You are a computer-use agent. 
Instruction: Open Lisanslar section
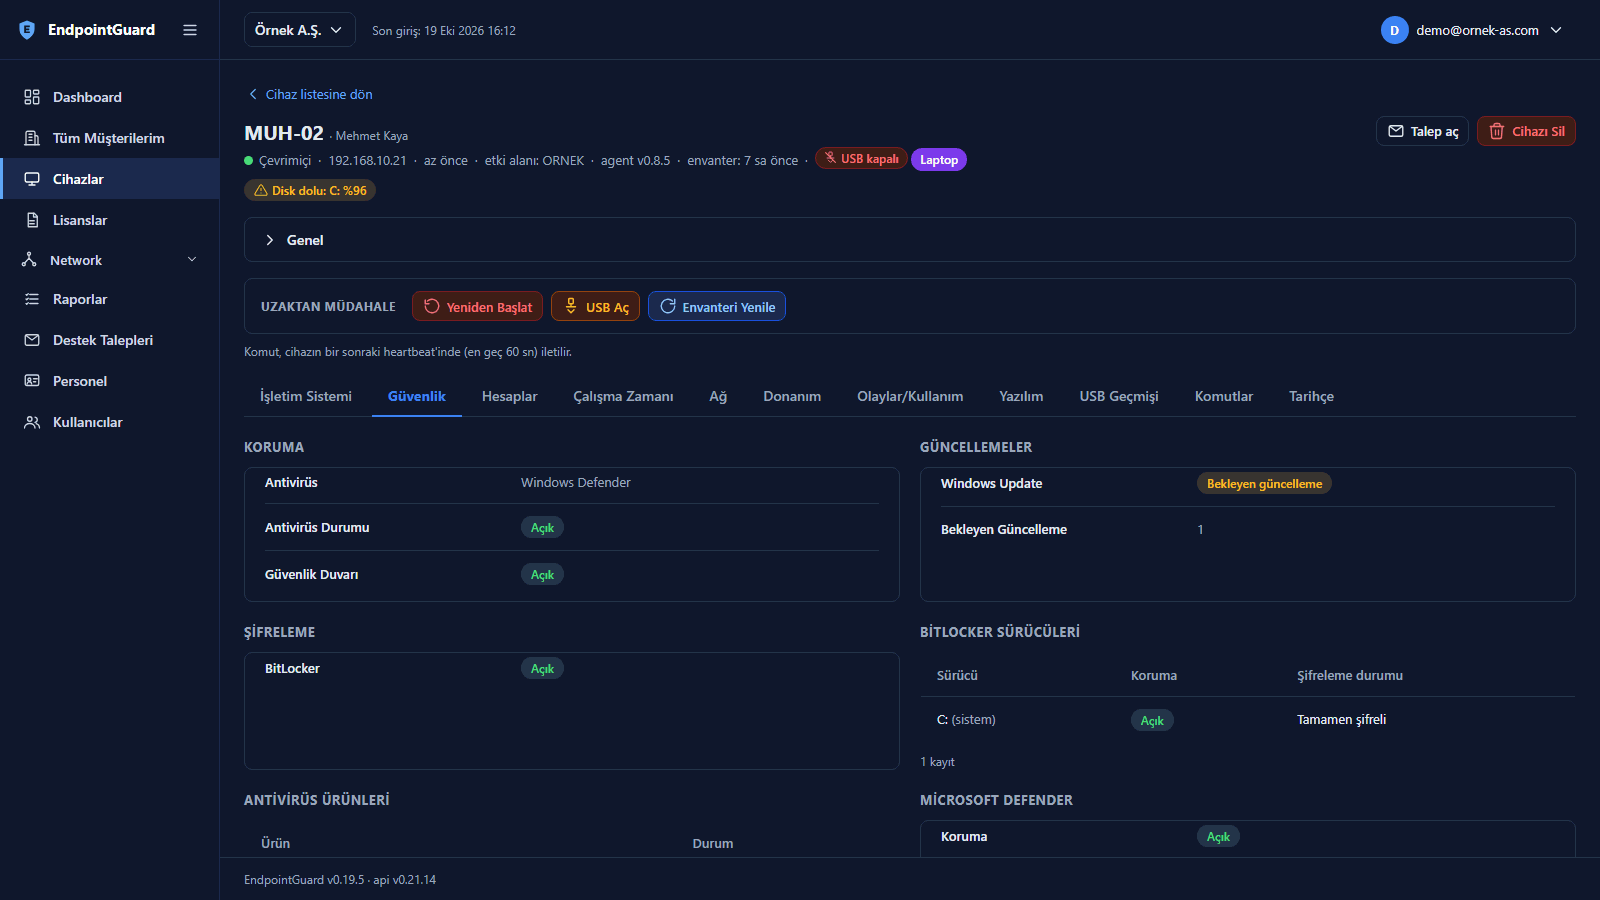(x=110, y=220)
